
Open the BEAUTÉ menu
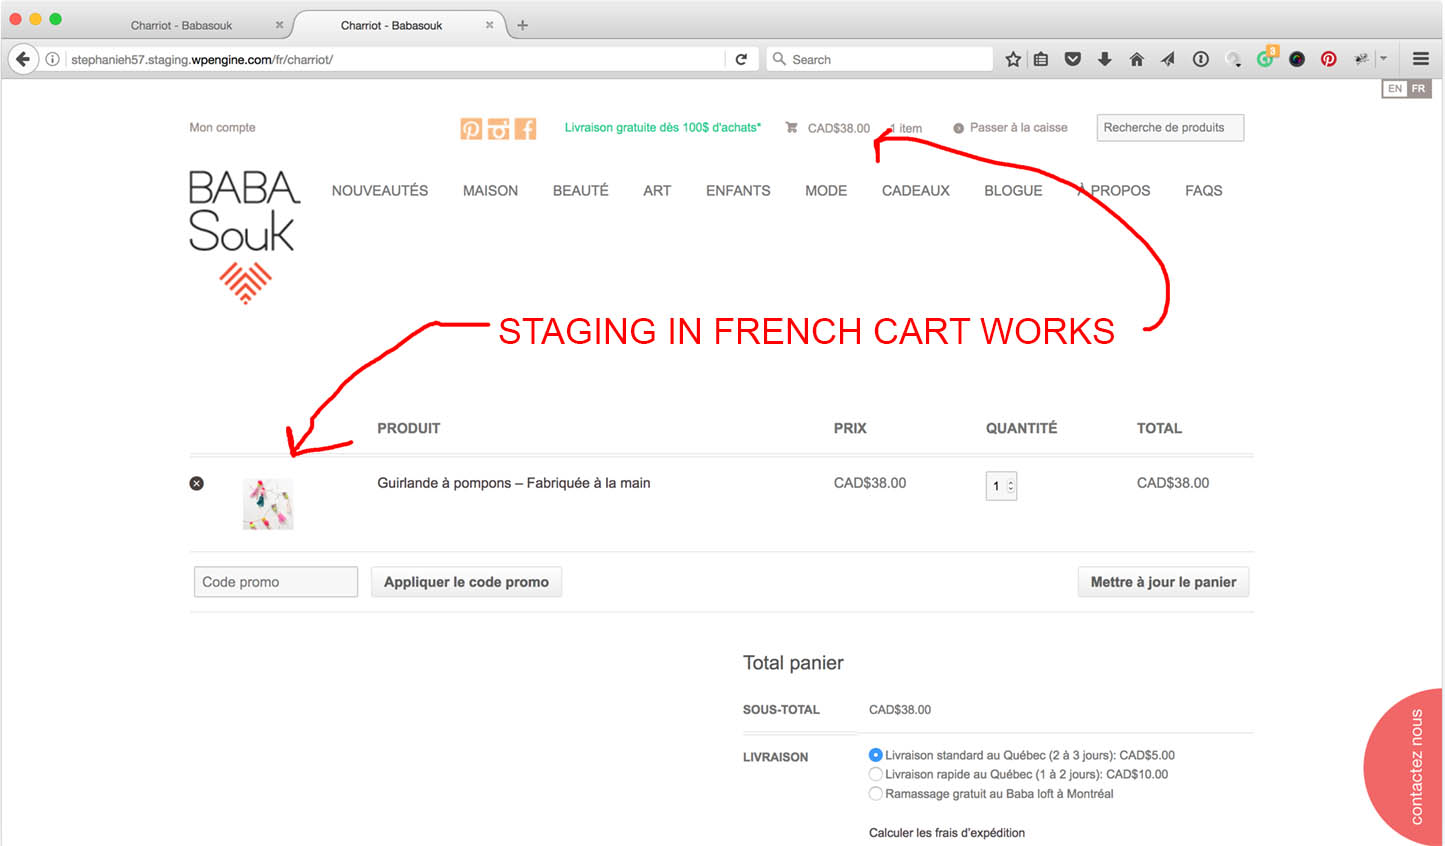point(581,190)
